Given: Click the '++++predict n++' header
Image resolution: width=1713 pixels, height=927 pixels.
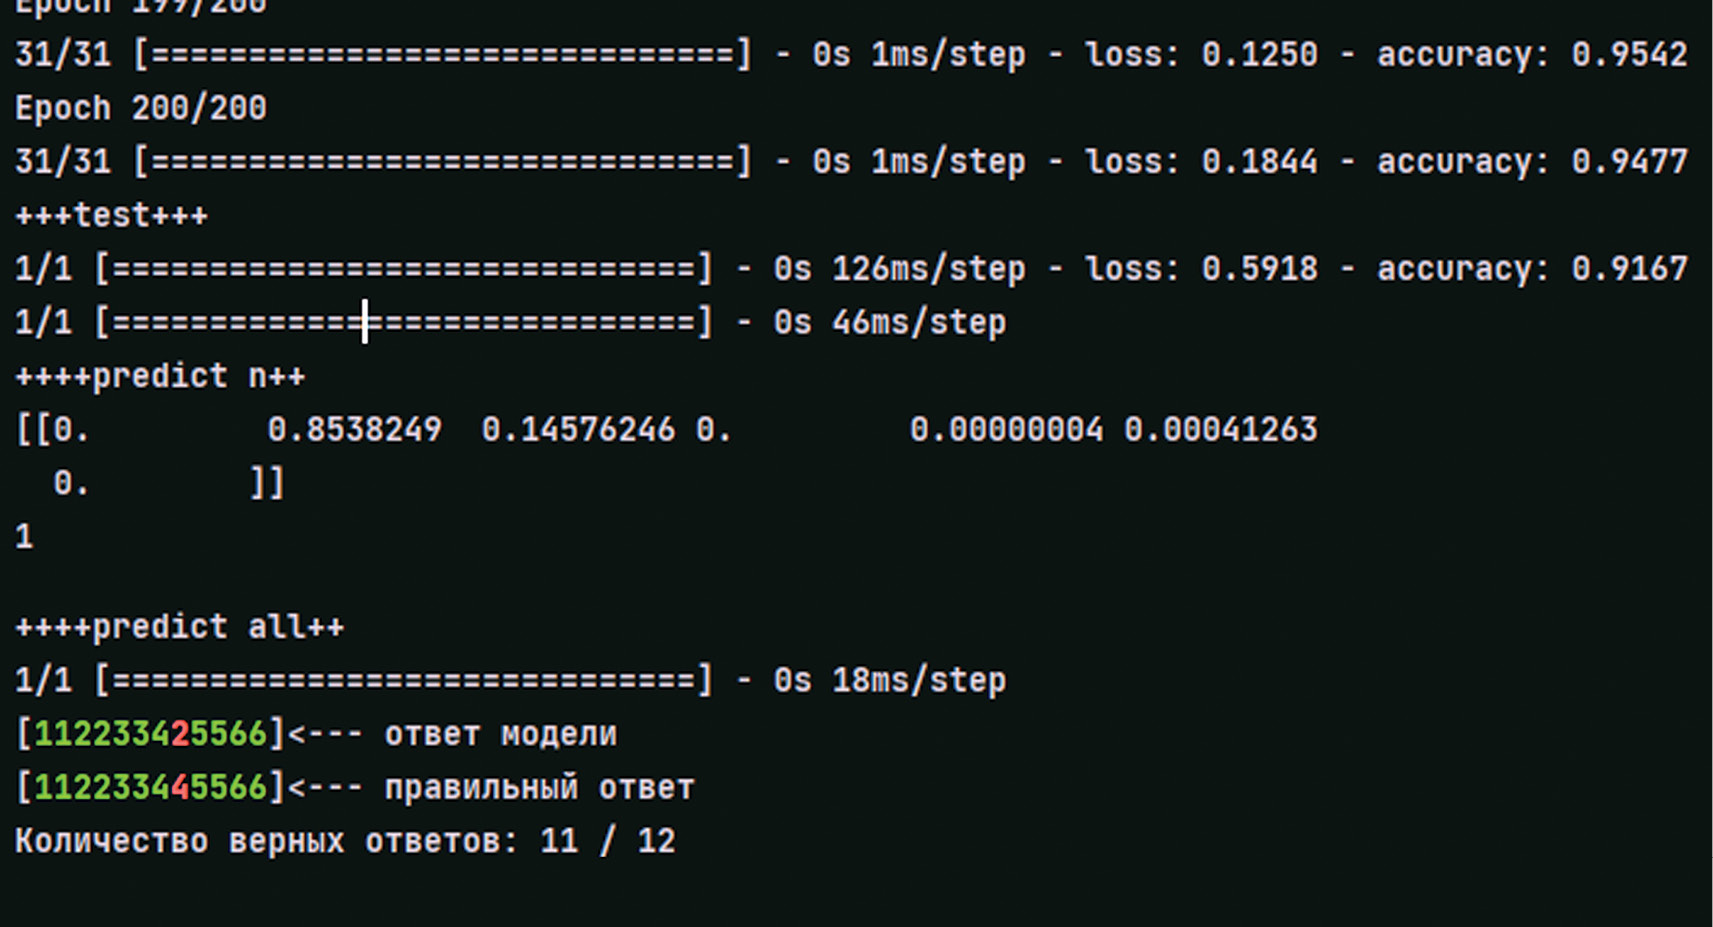Looking at the screenshot, I should (x=160, y=377).
